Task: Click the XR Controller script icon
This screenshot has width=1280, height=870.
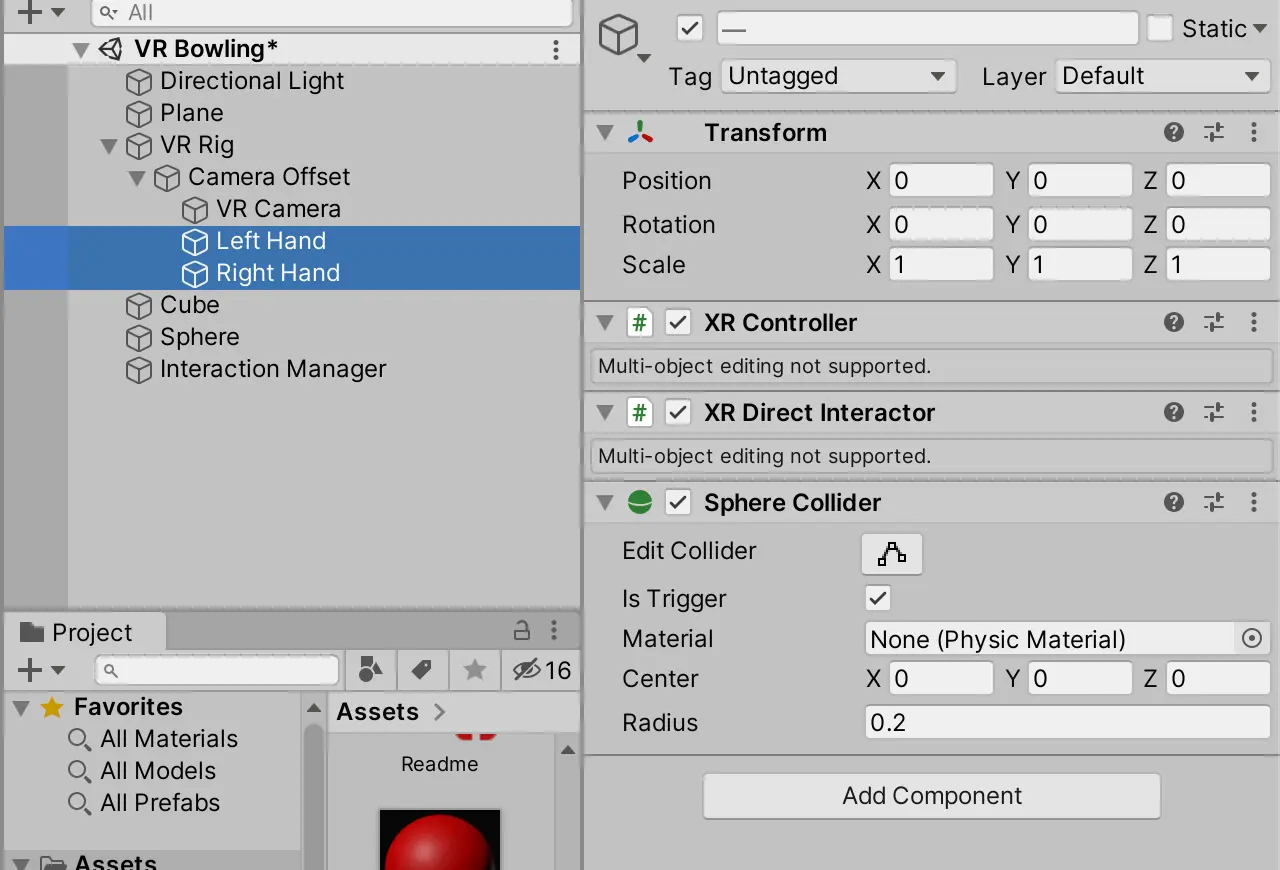Action: point(640,323)
